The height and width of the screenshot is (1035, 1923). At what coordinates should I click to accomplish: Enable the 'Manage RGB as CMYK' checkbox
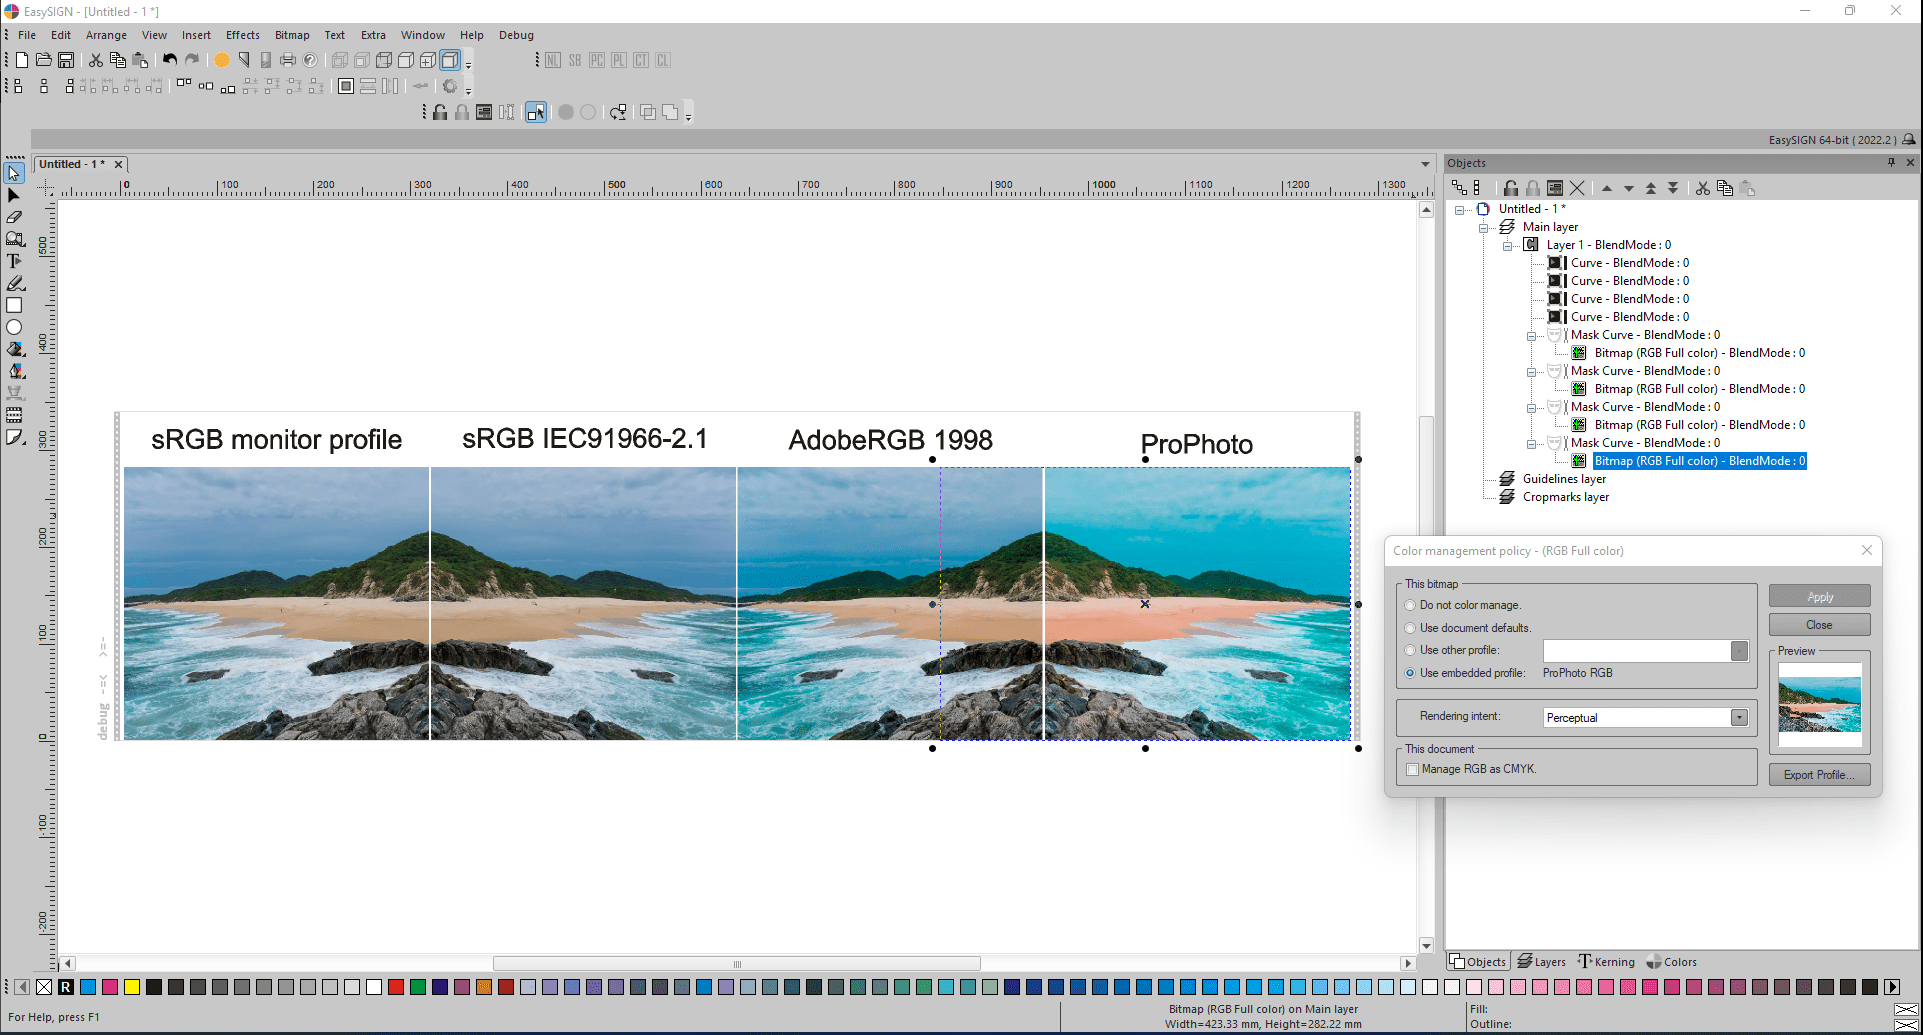(1412, 769)
